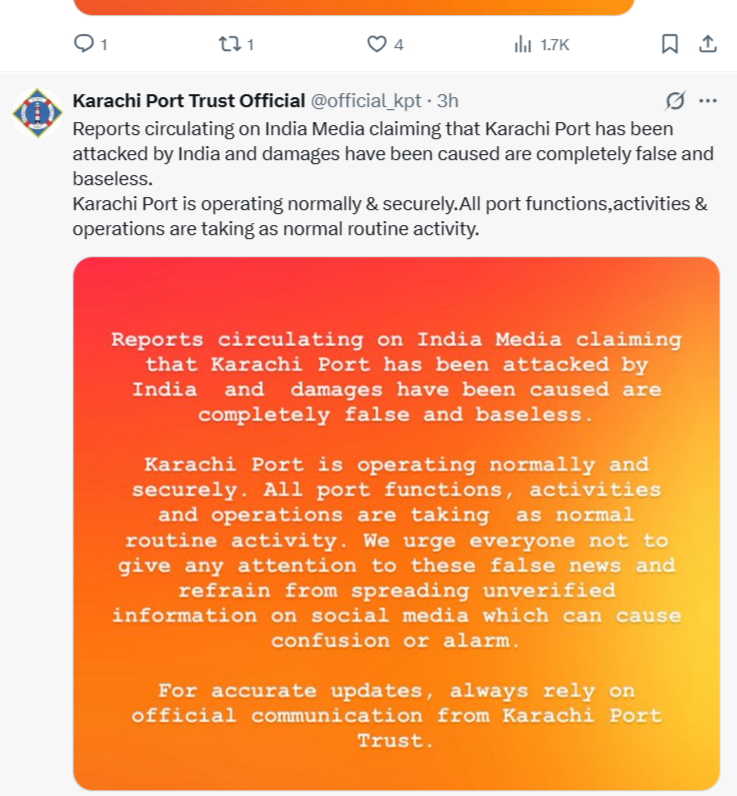Click the reply count beside bubble

(x=104, y=45)
